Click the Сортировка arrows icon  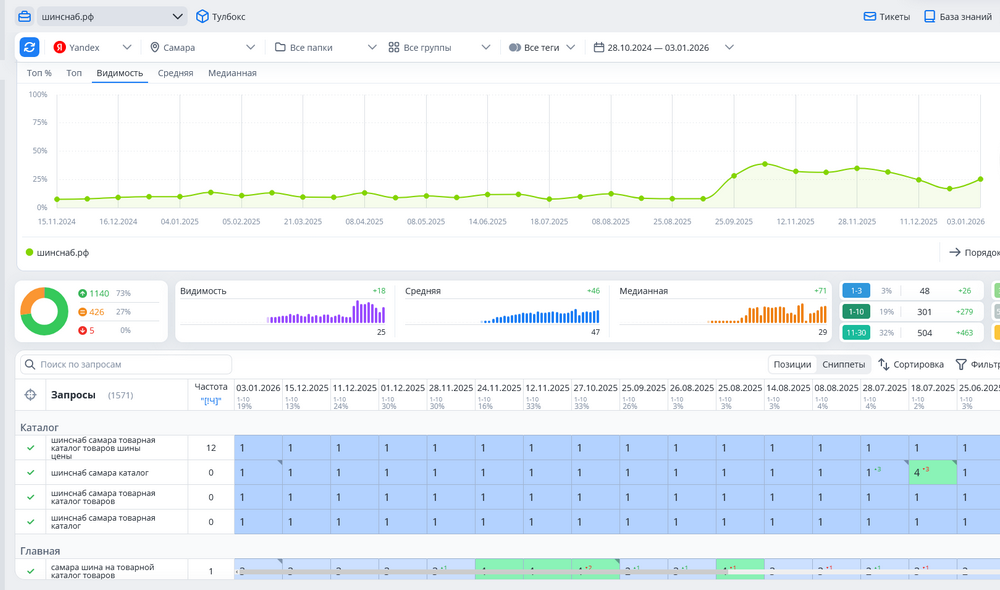click(x=884, y=365)
